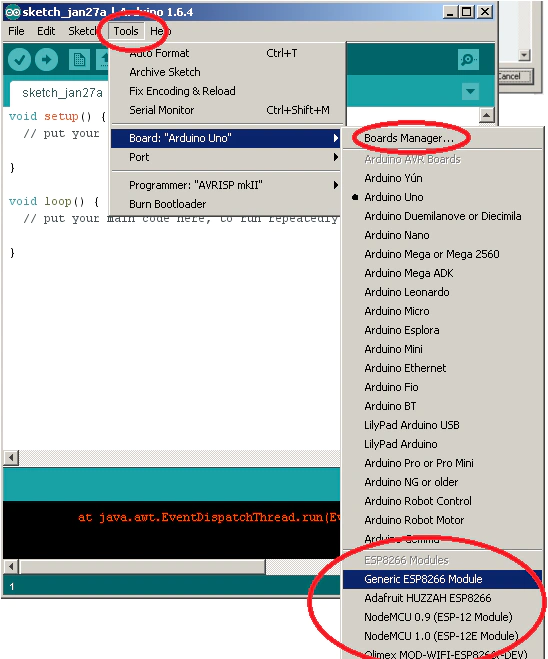548x659 pixels.
Task: Click the console horizontal scroll left arrow
Action: 11,566
